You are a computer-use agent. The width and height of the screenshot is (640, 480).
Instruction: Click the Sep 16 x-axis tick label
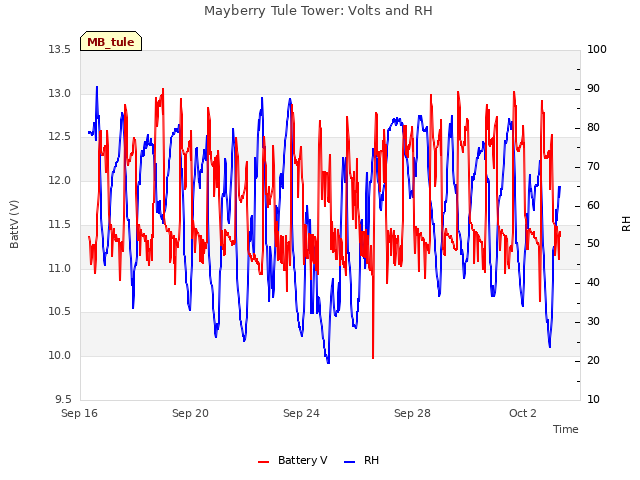coord(80,413)
